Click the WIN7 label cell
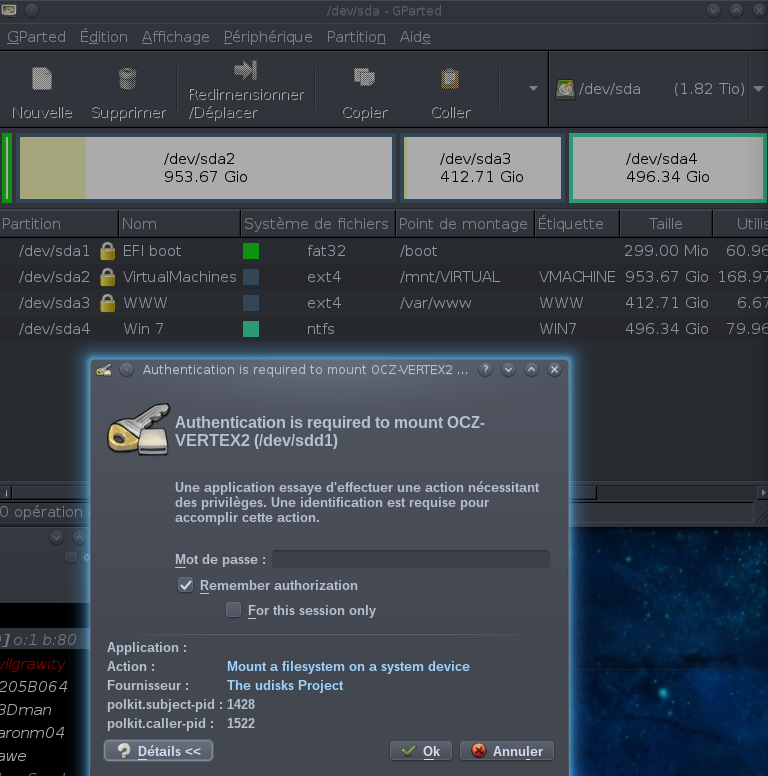Image resolution: width=768 pixels, height=776 pixels. coord(558,329)
